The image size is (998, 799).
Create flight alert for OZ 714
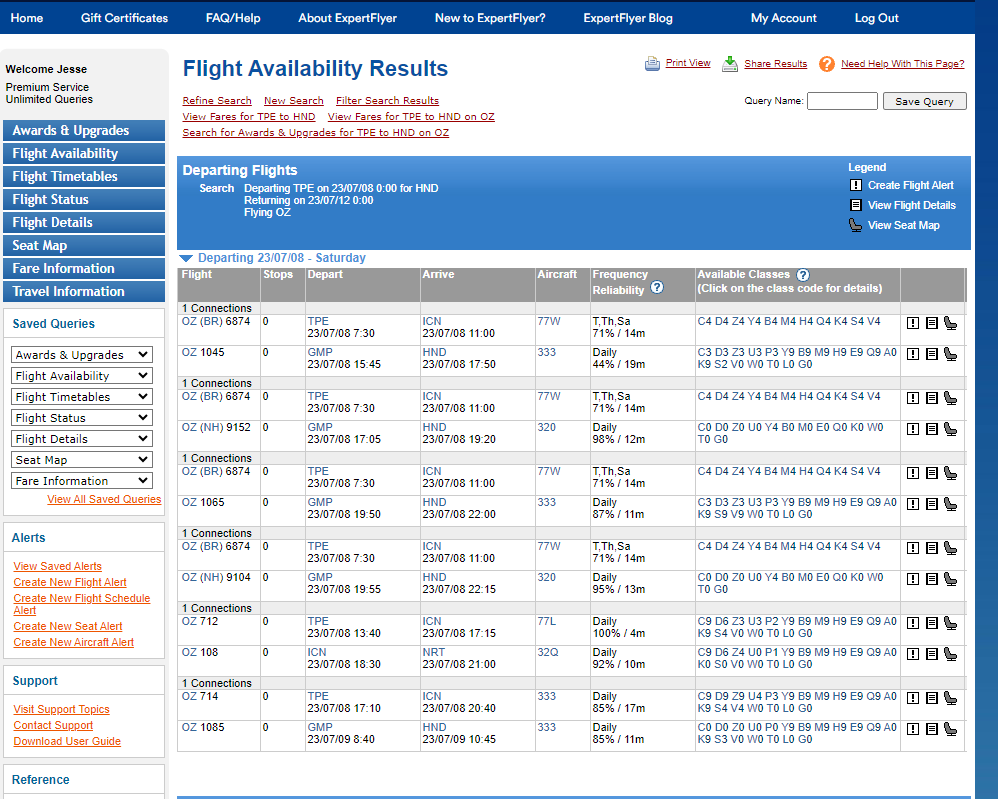(x=913, y=698)
